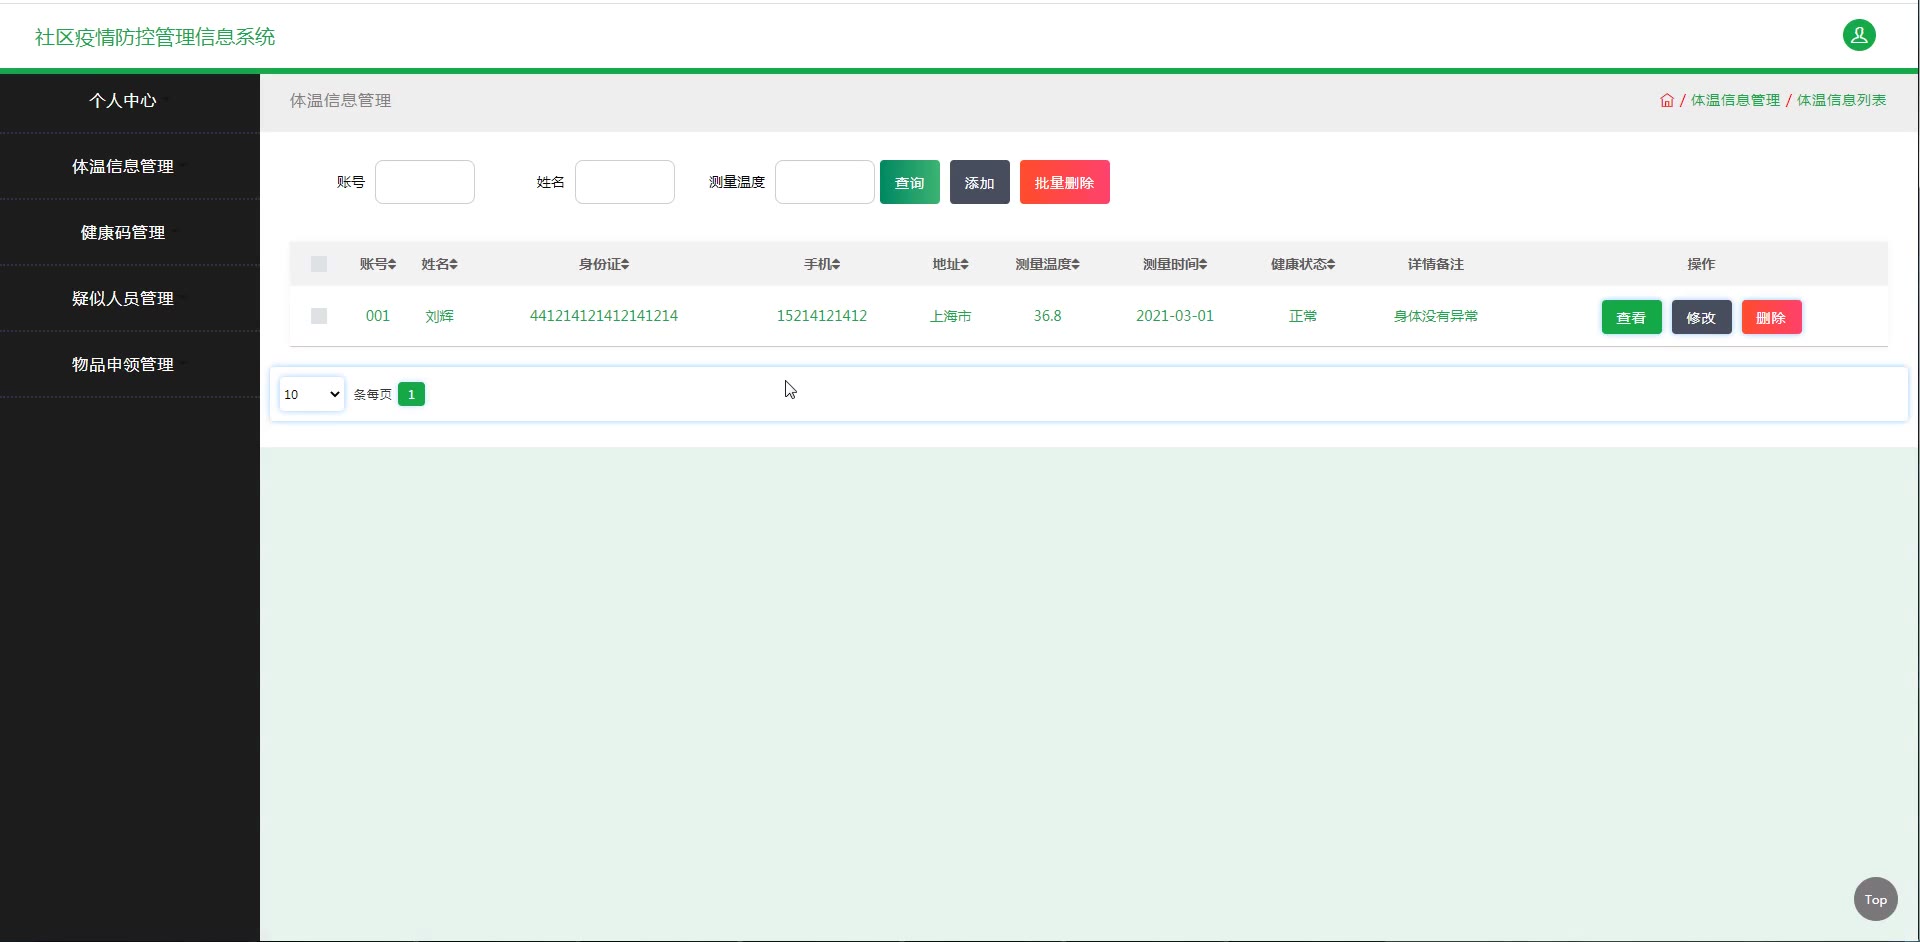Click the phone number 15214121412
This screenshot has width=1920, height=942.
(x=822, y=316)
